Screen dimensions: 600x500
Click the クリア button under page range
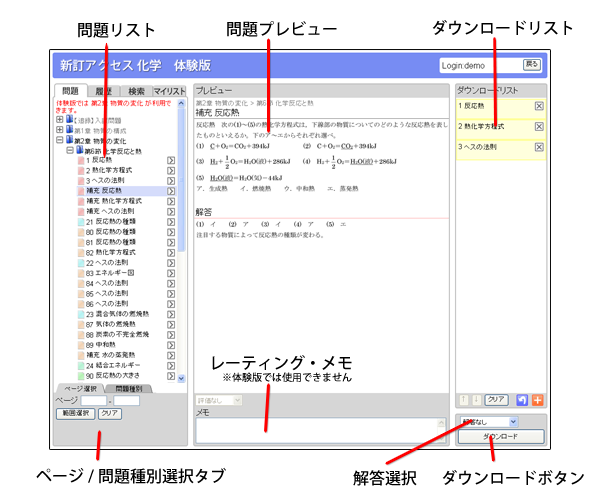click(x=110, y=414)
